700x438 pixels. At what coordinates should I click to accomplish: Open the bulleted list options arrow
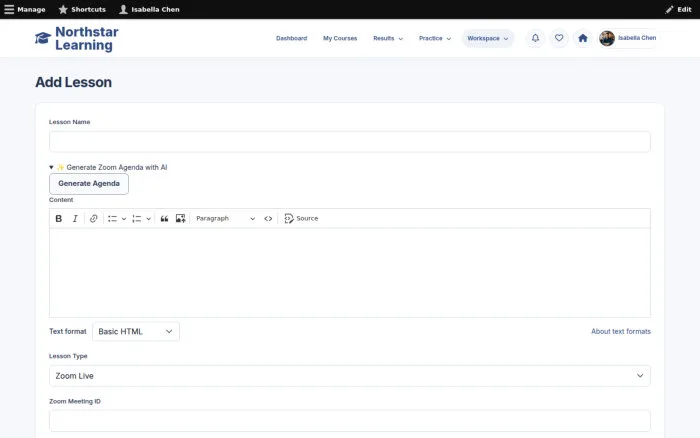(x=124, y=218)
